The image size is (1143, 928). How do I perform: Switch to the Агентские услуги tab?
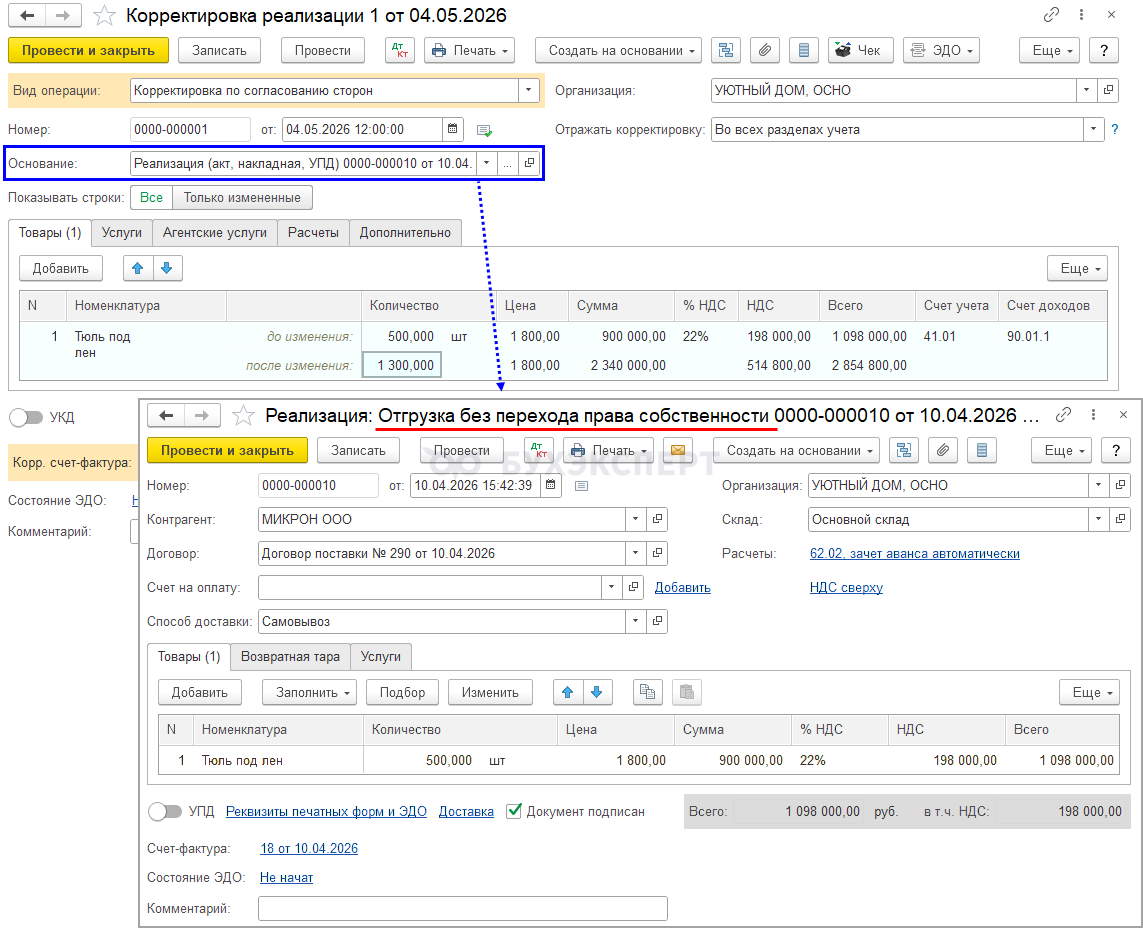tap(215, 232)
